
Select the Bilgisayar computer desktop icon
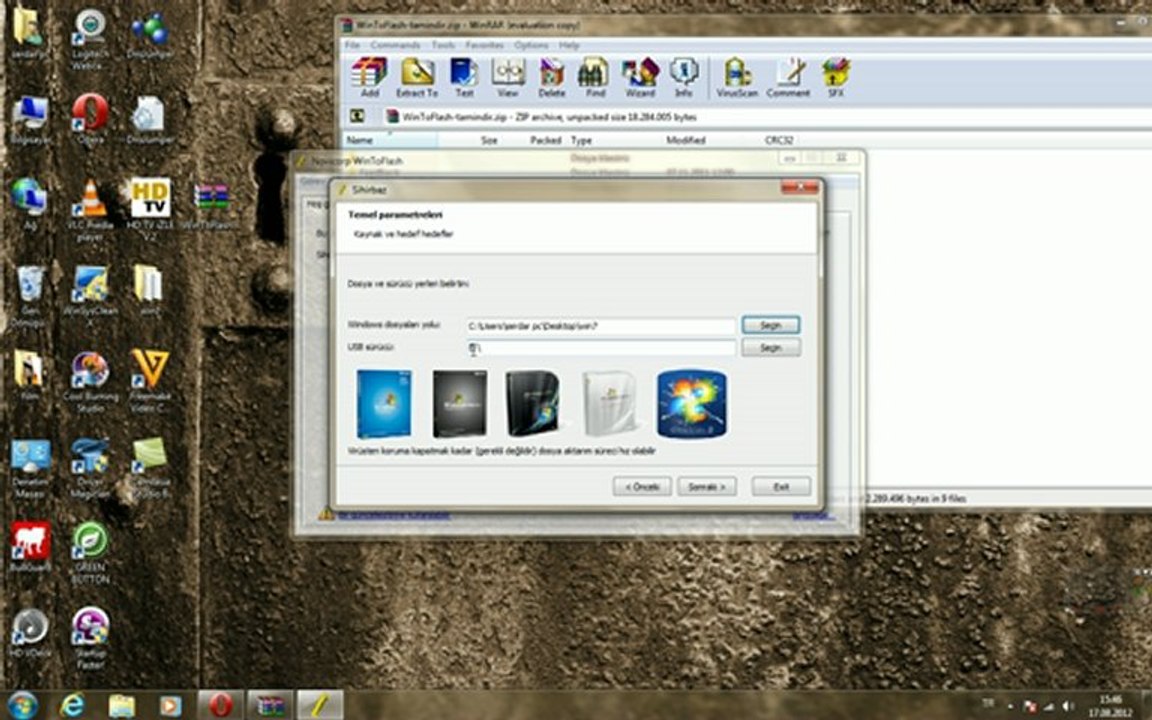30,118
